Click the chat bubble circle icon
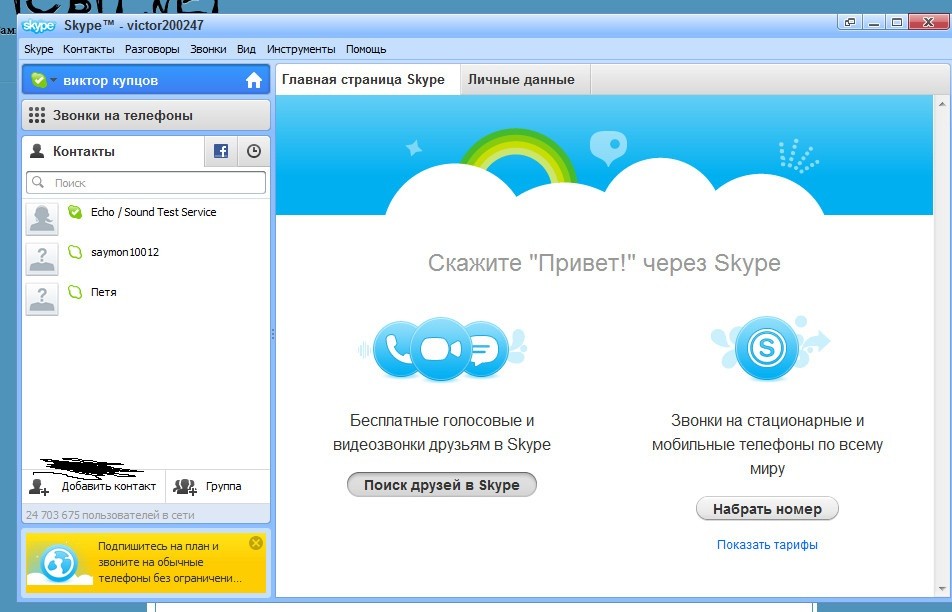The height and width of the screenshot is (612, 952). [487, 349]
